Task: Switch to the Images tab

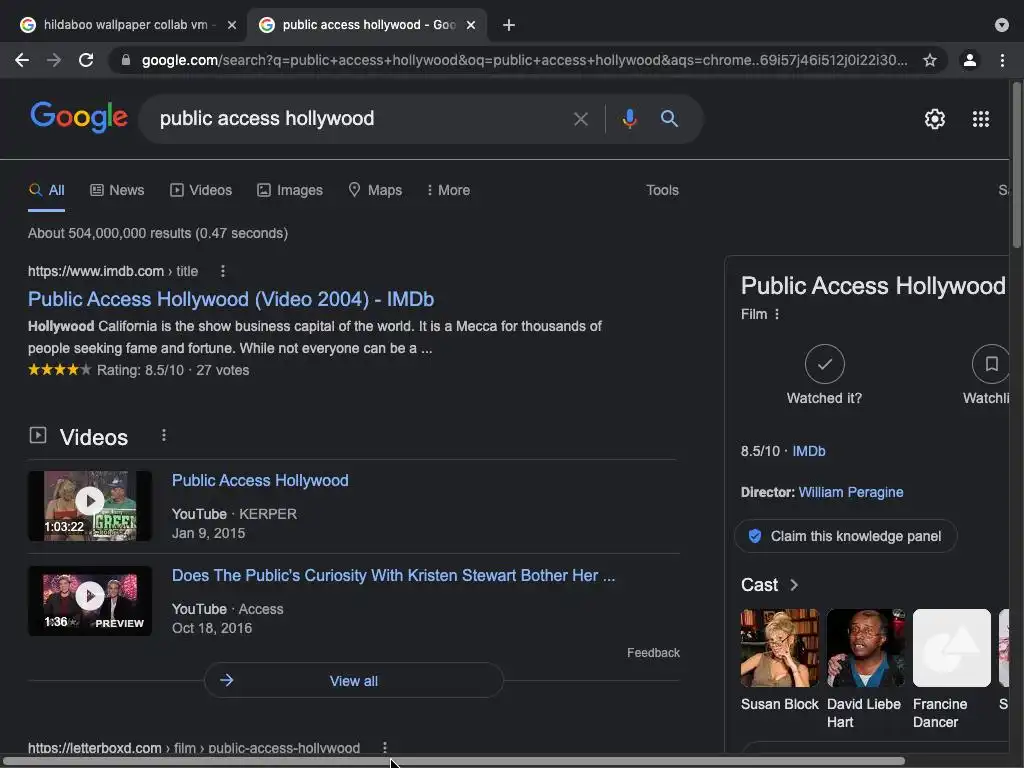Action: 290,190
